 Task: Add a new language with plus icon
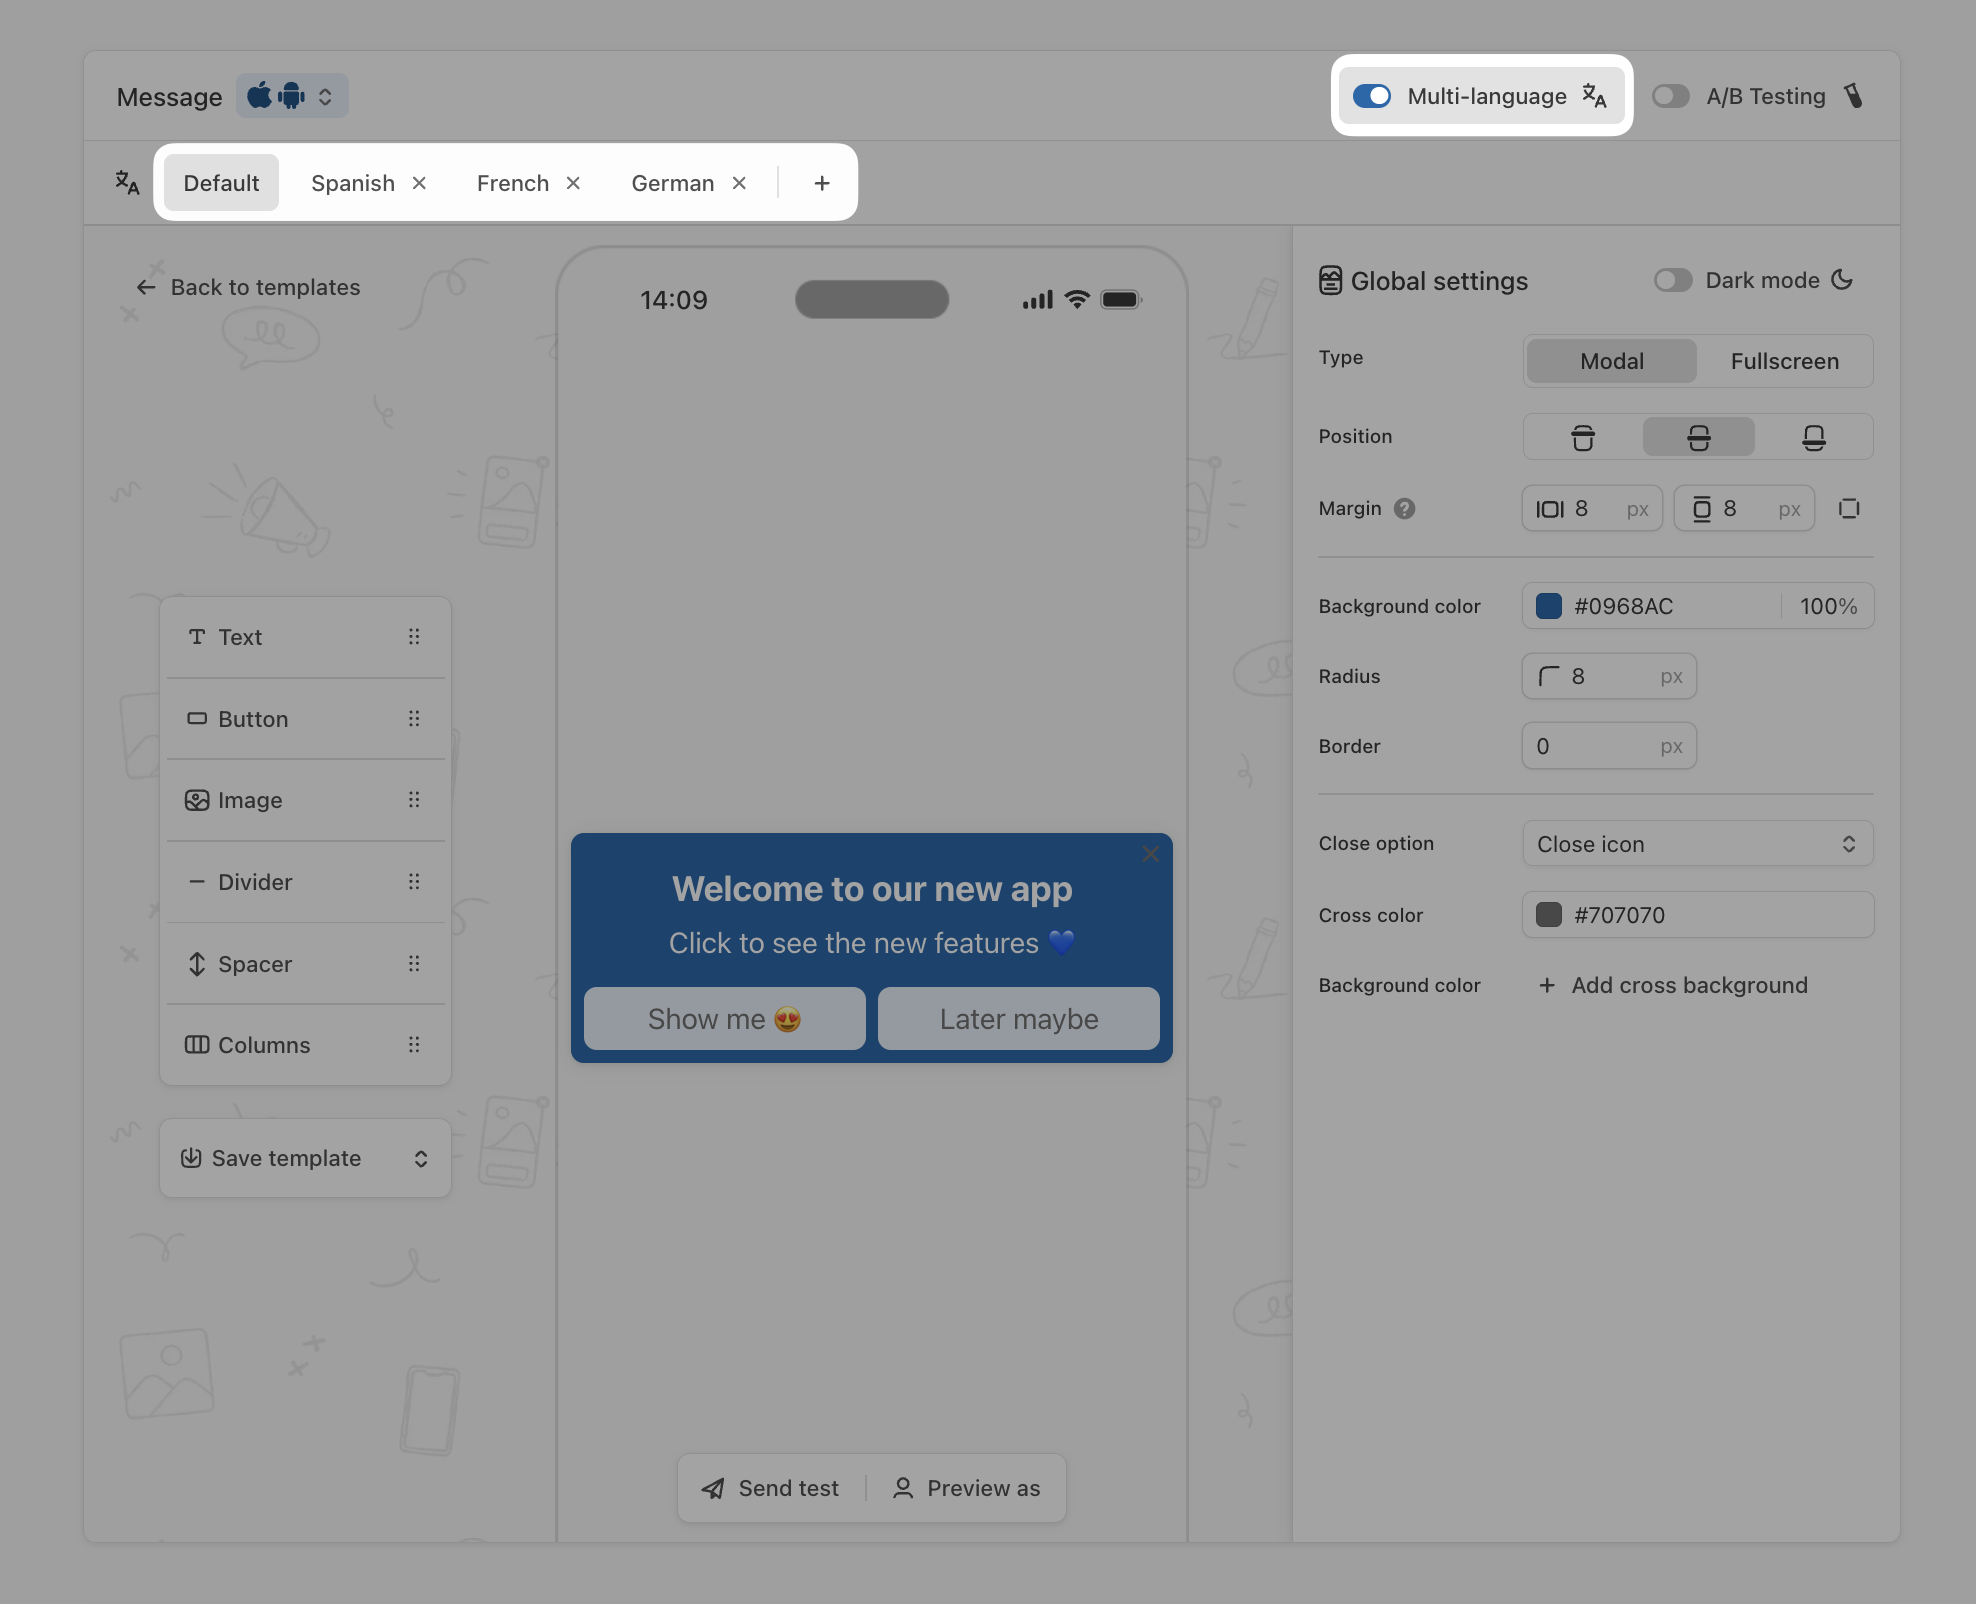[x=822, y=183]
